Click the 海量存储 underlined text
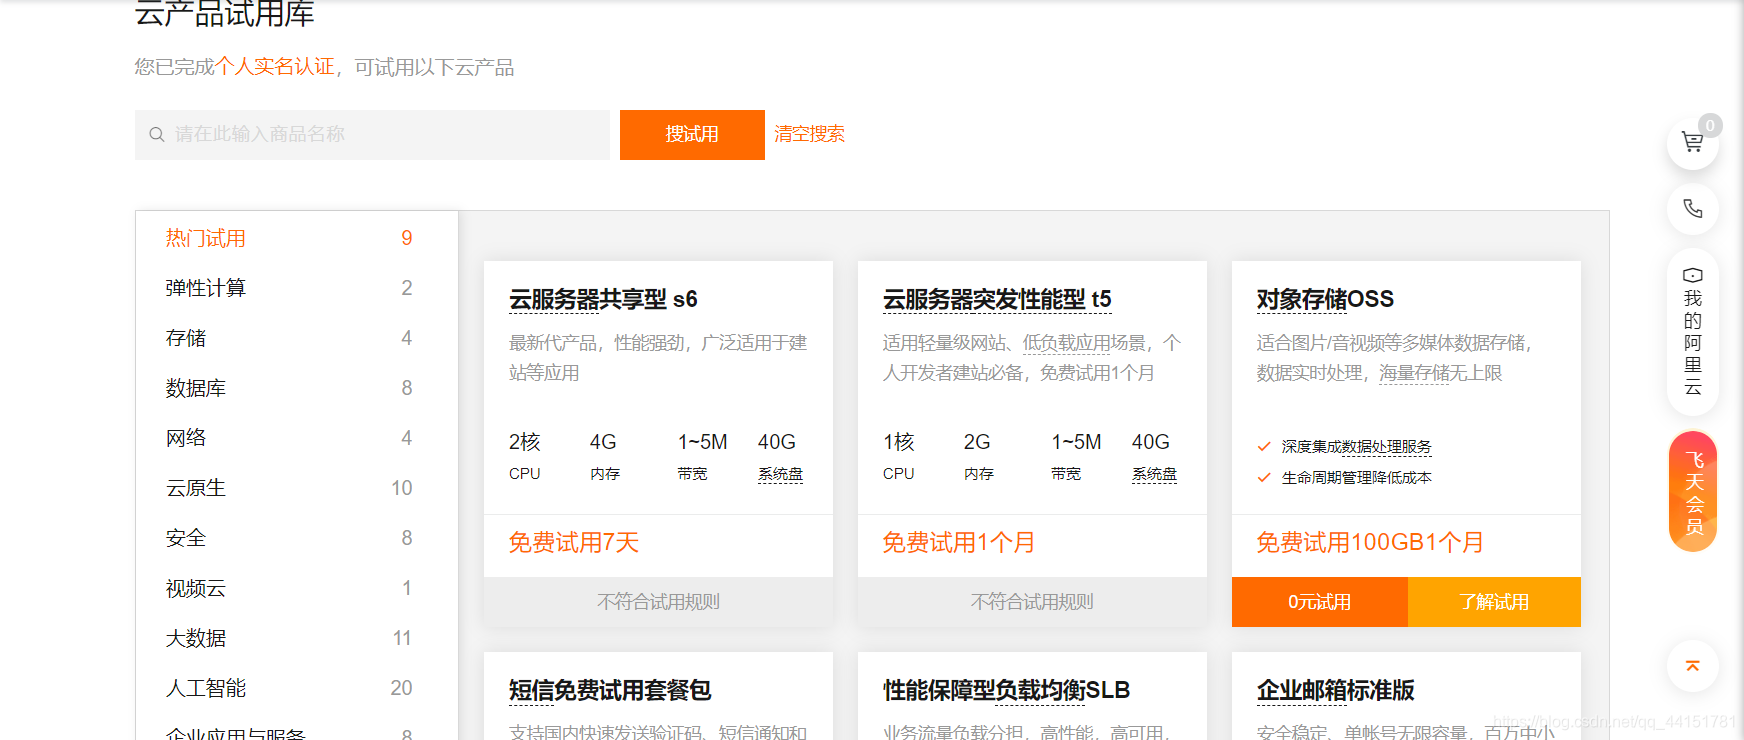 tap(1413, 373)
